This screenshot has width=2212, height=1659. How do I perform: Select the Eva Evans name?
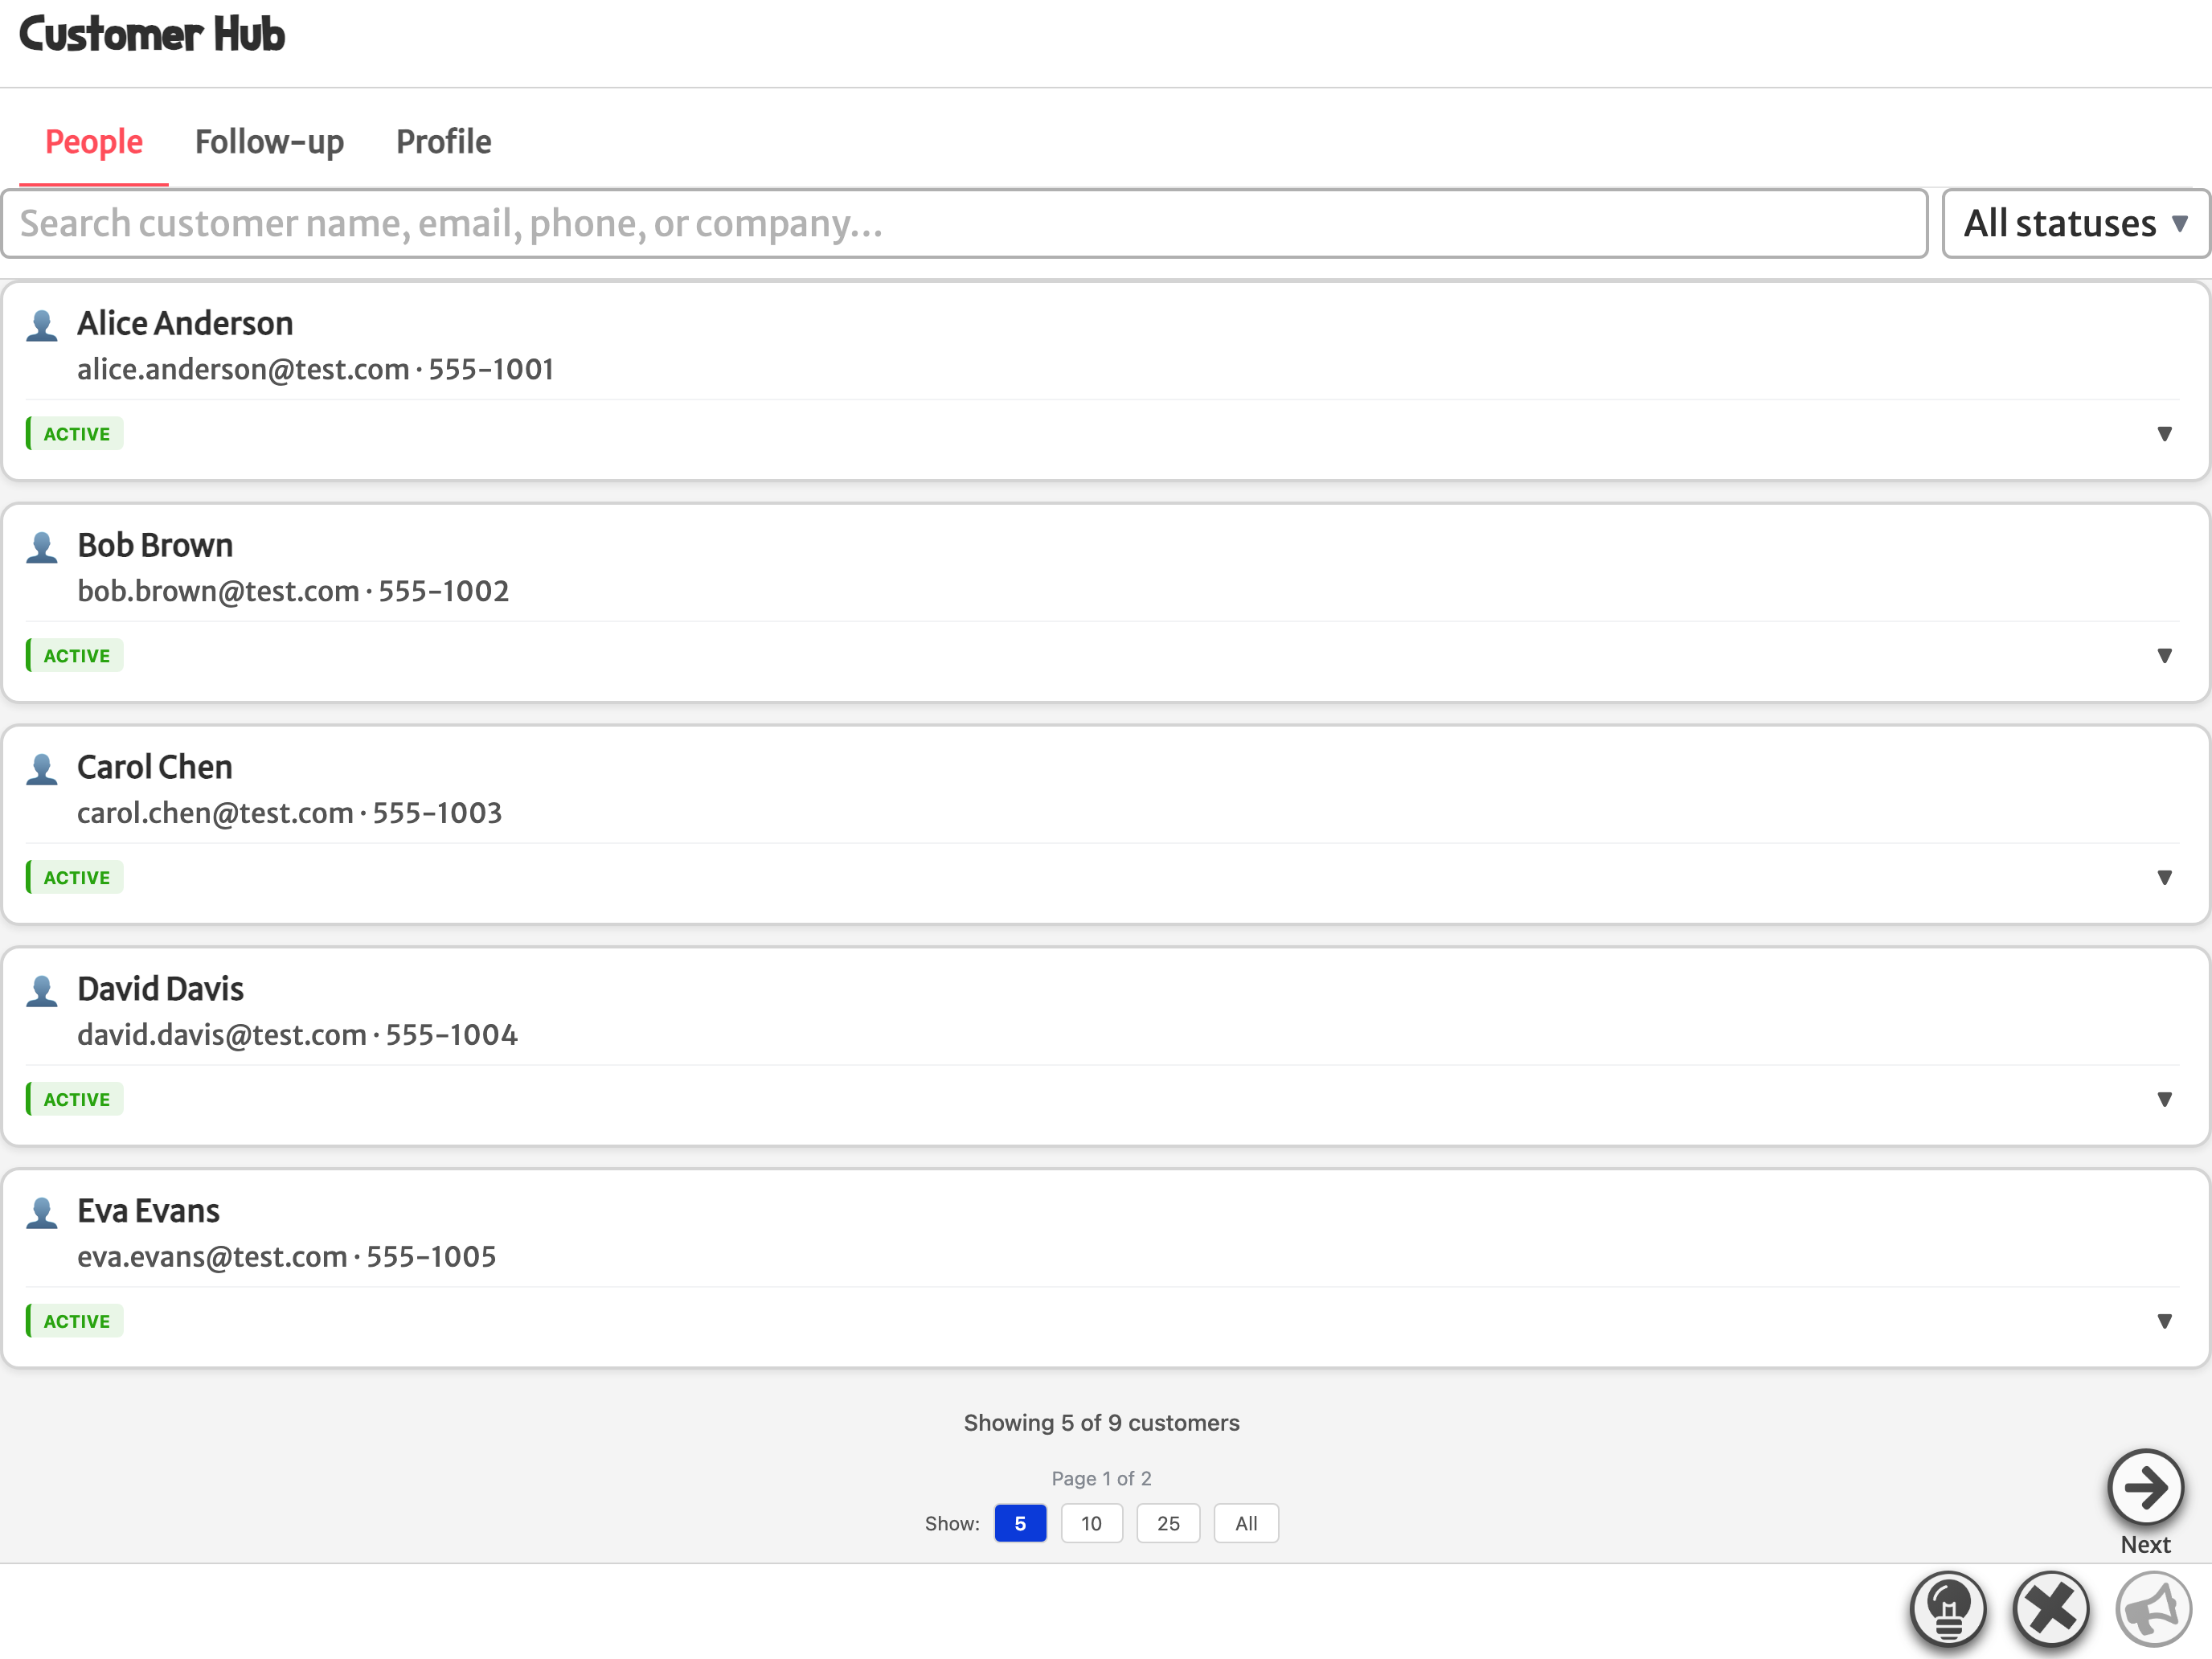148,1212
